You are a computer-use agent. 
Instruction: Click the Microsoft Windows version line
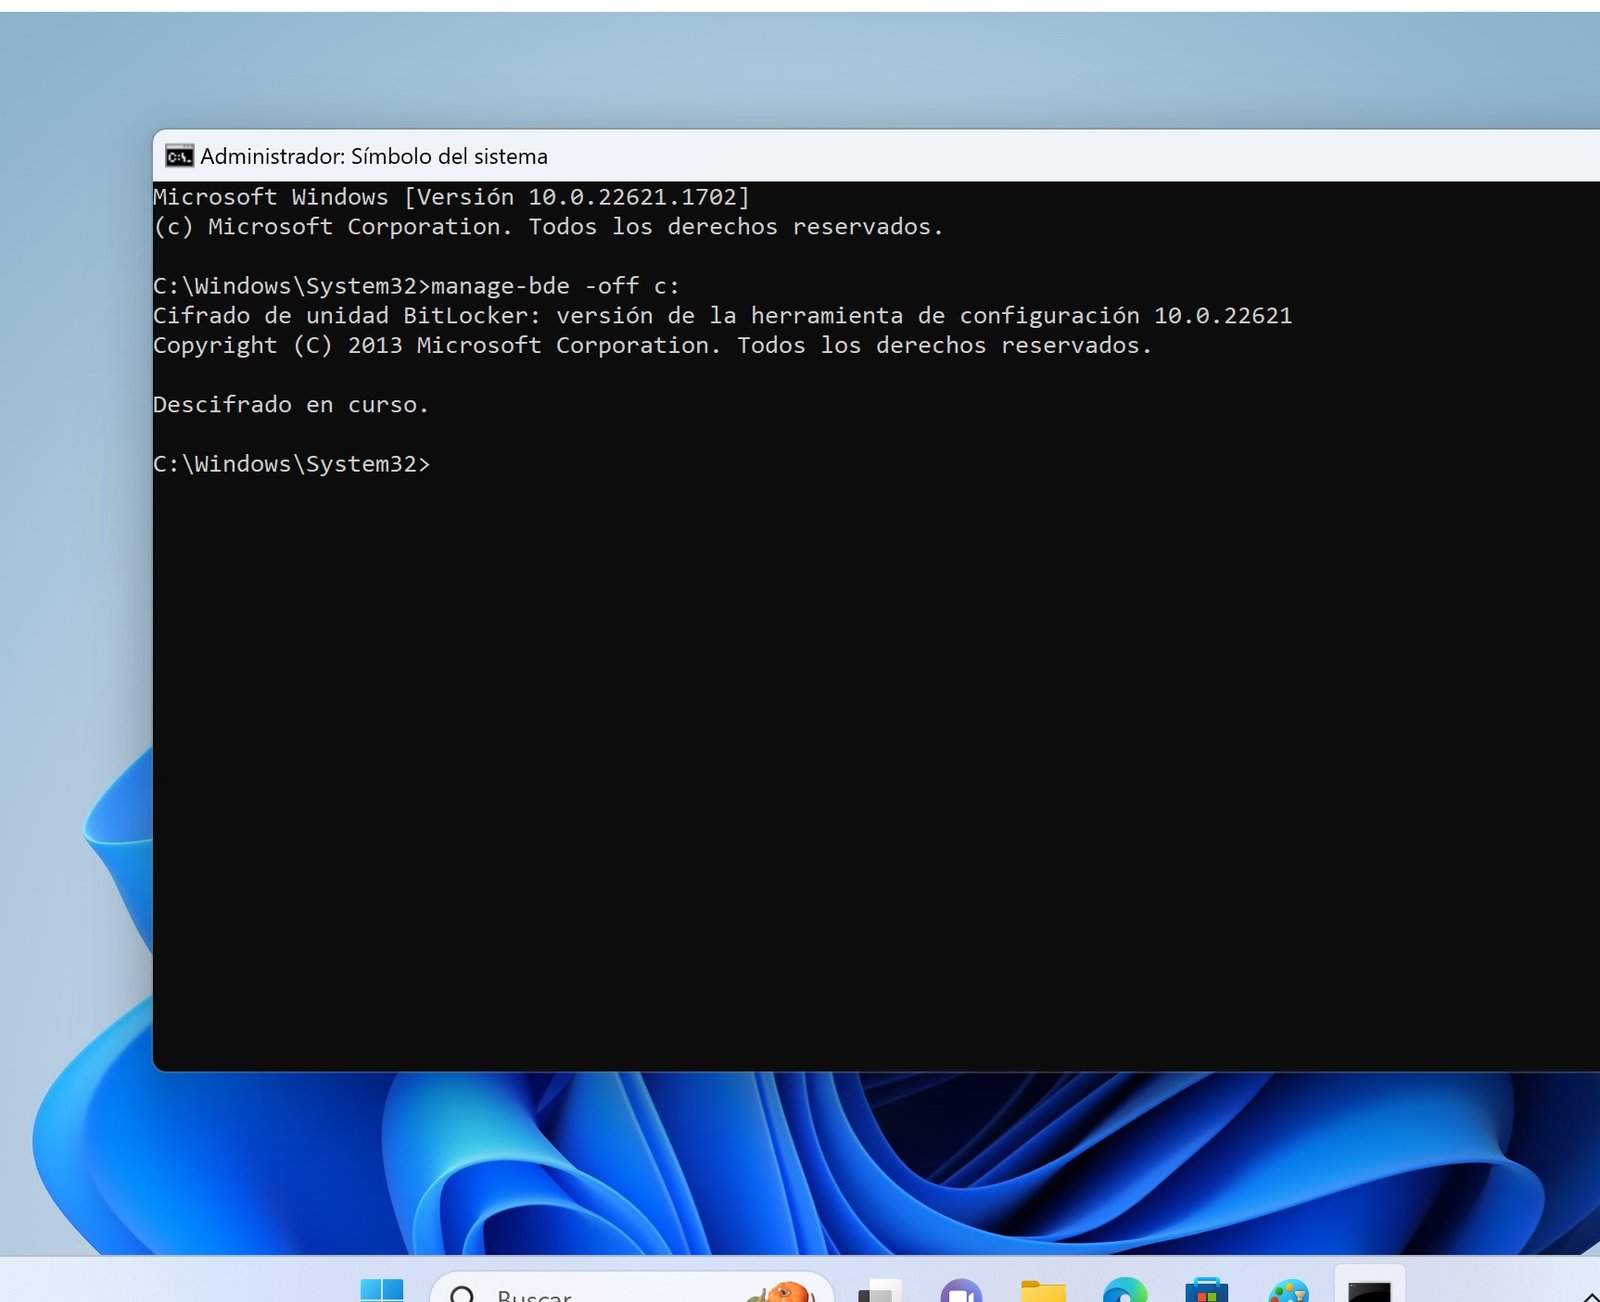450,197
